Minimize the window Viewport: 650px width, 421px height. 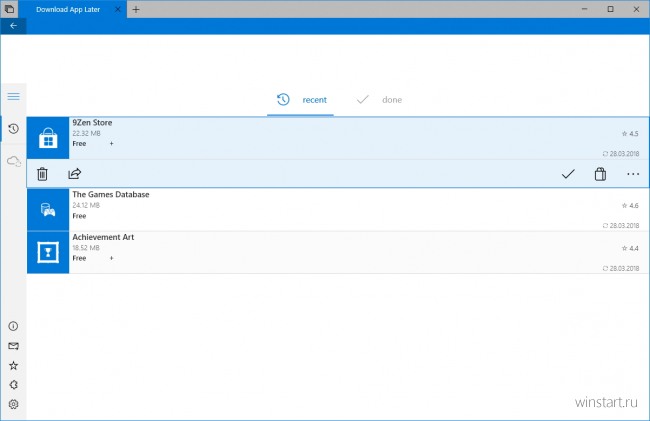pyautogui.click(x=585, y=9)
